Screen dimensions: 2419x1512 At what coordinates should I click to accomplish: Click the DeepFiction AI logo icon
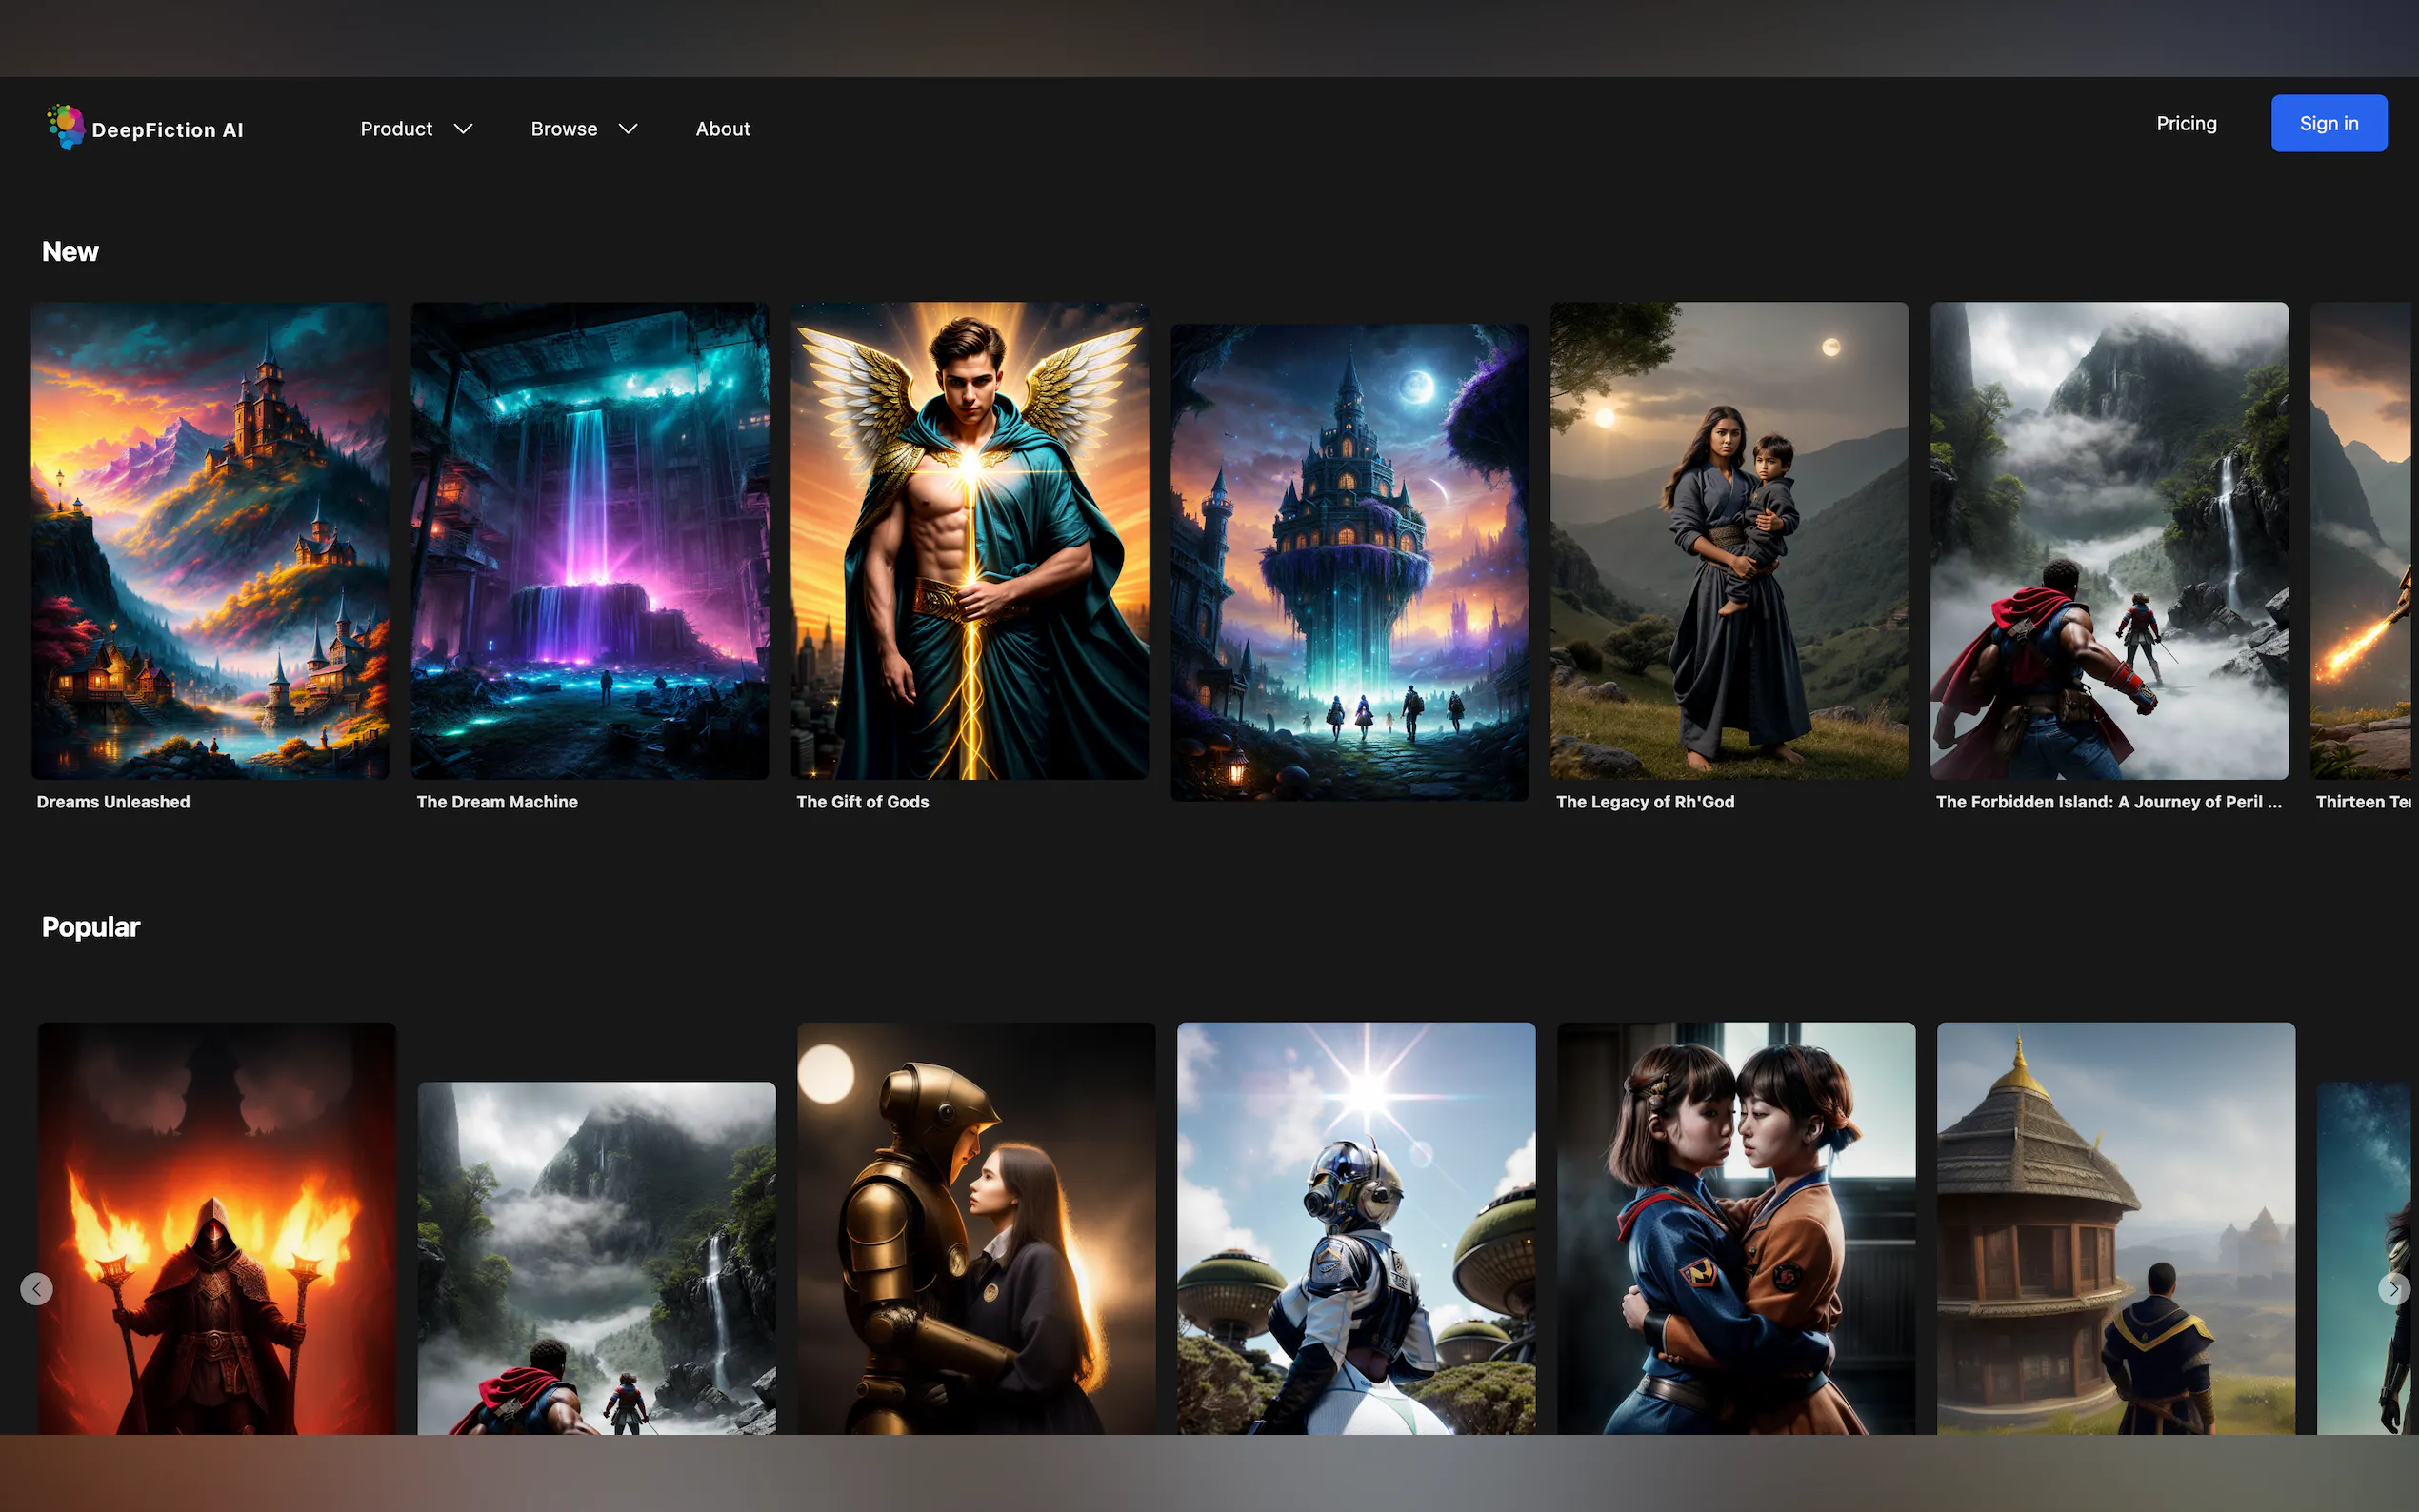click(66, 127)
